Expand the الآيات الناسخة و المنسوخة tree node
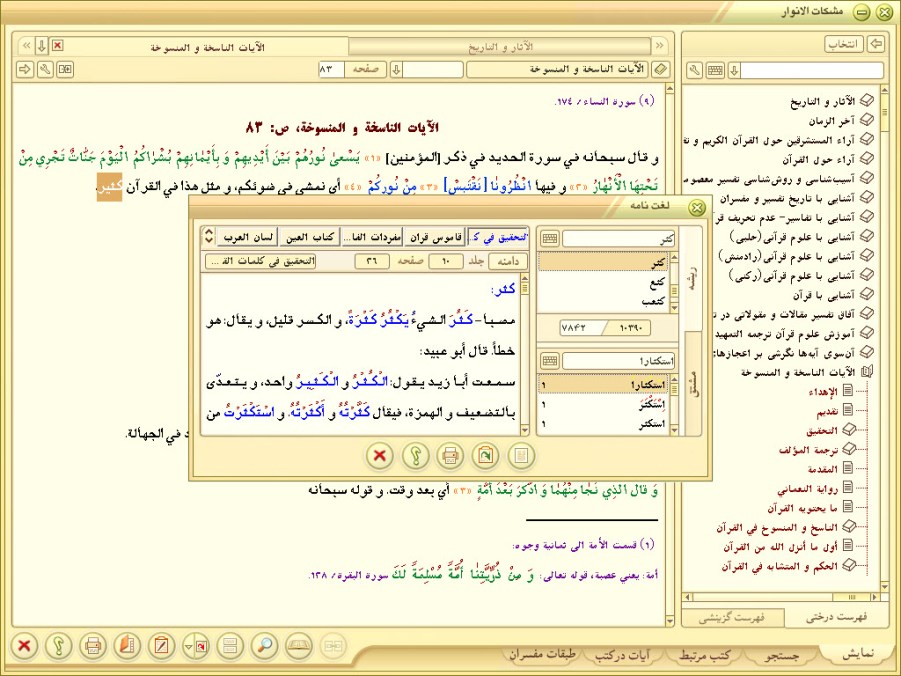Viewport: 901px width, 676px height. pyautogui.click(x=865, y=372)
